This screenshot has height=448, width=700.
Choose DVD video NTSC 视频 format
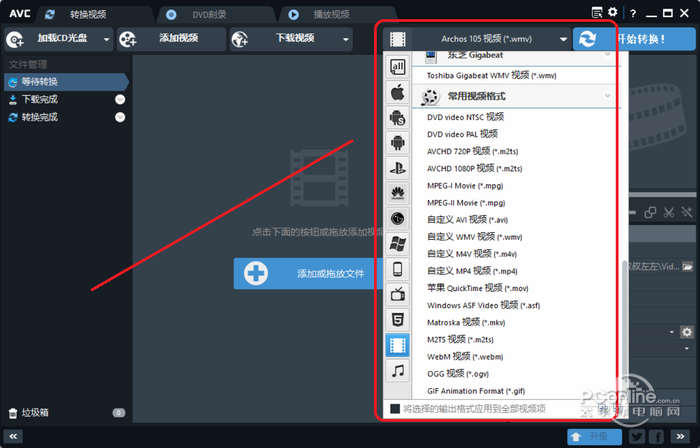click(x=465, y=117)
